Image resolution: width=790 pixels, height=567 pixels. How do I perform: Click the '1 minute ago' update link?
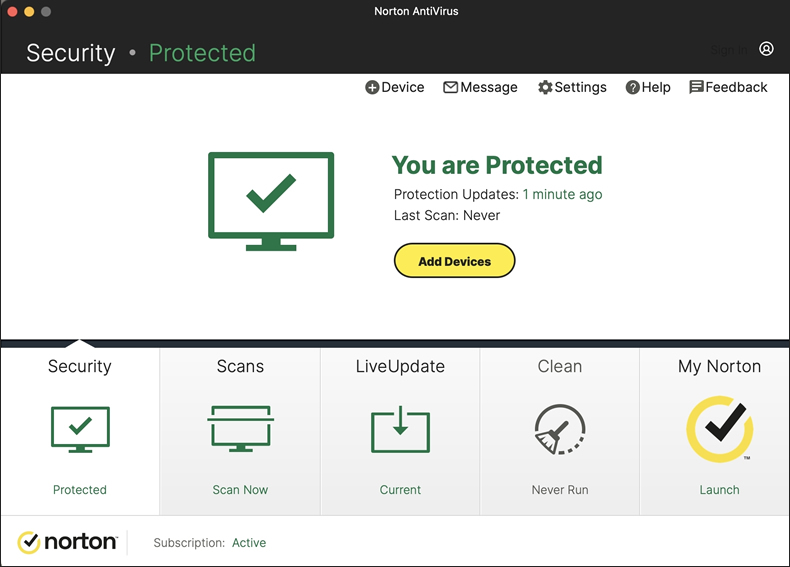[562, 195]
